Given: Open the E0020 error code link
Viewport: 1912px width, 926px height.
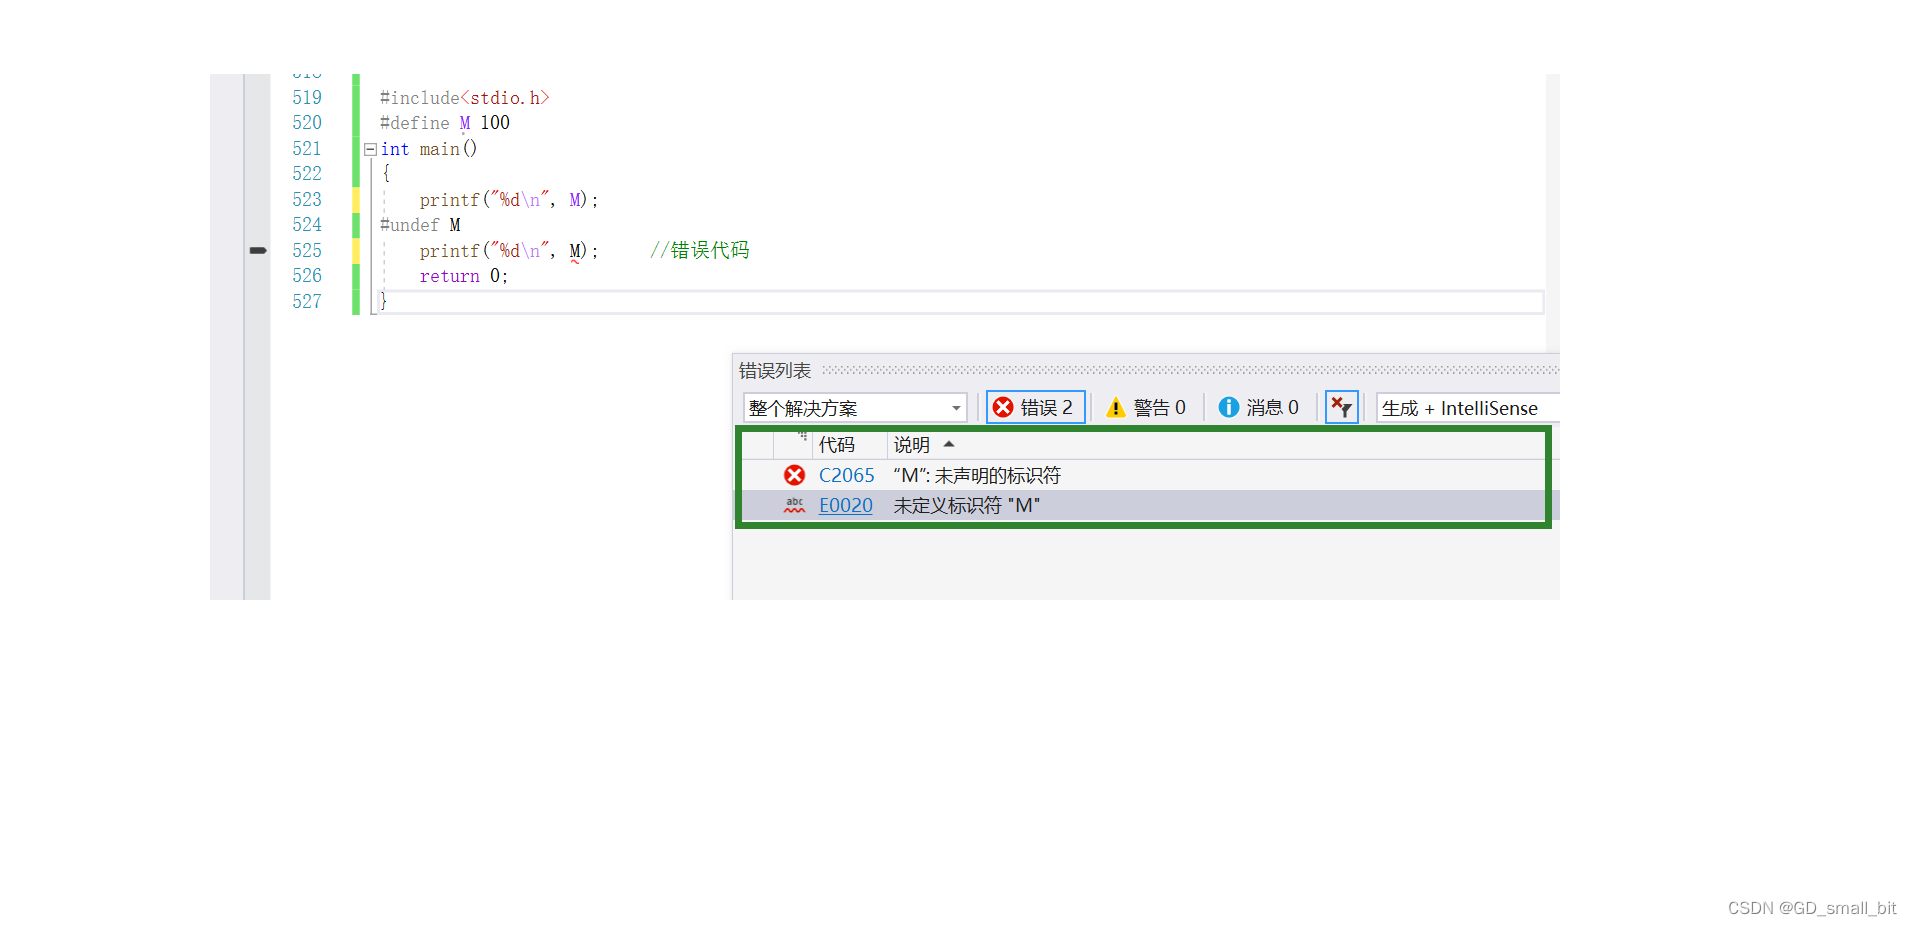Looking at the screenshot, I should [846, 506].
